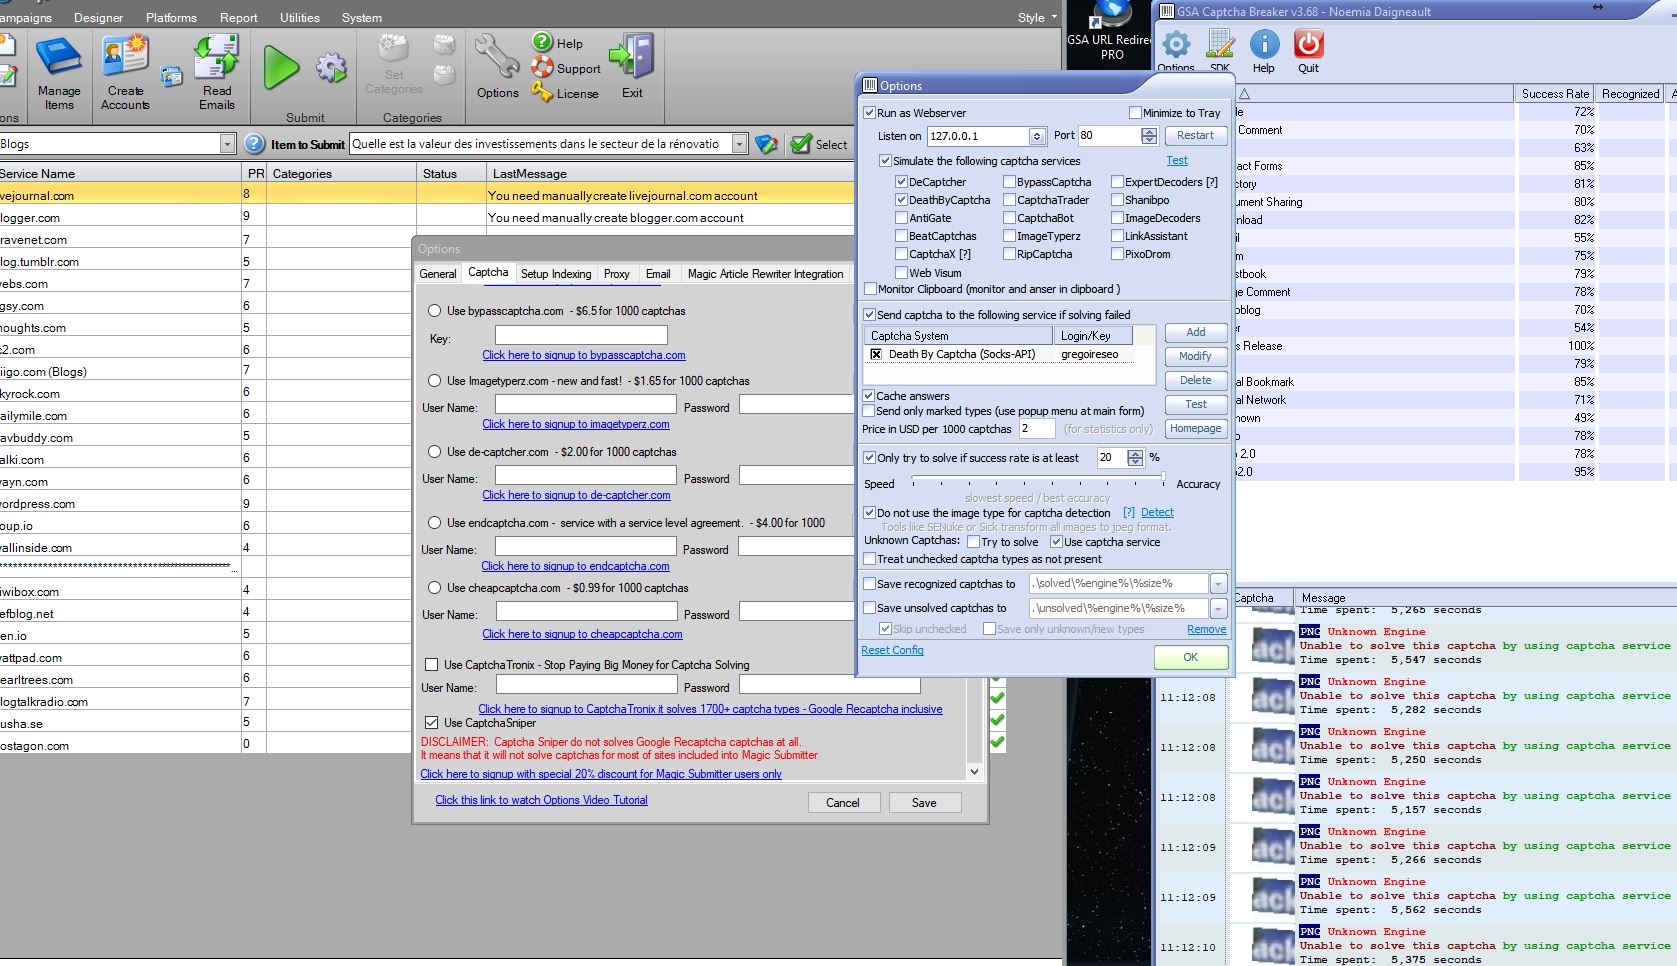
Task: Open GSA Captcha Breaker SDK icon
Action: coord(1220,44)
